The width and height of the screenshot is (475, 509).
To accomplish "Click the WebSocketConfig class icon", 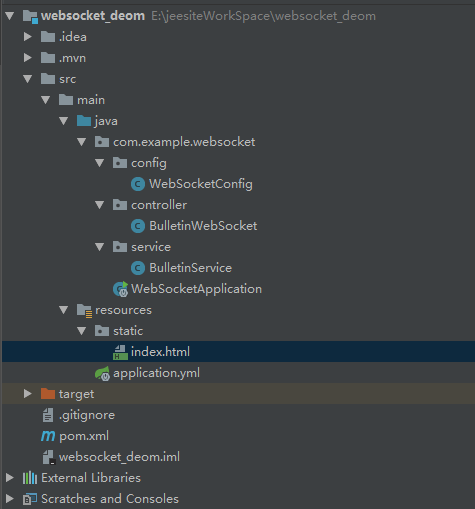I will [138, 184].
